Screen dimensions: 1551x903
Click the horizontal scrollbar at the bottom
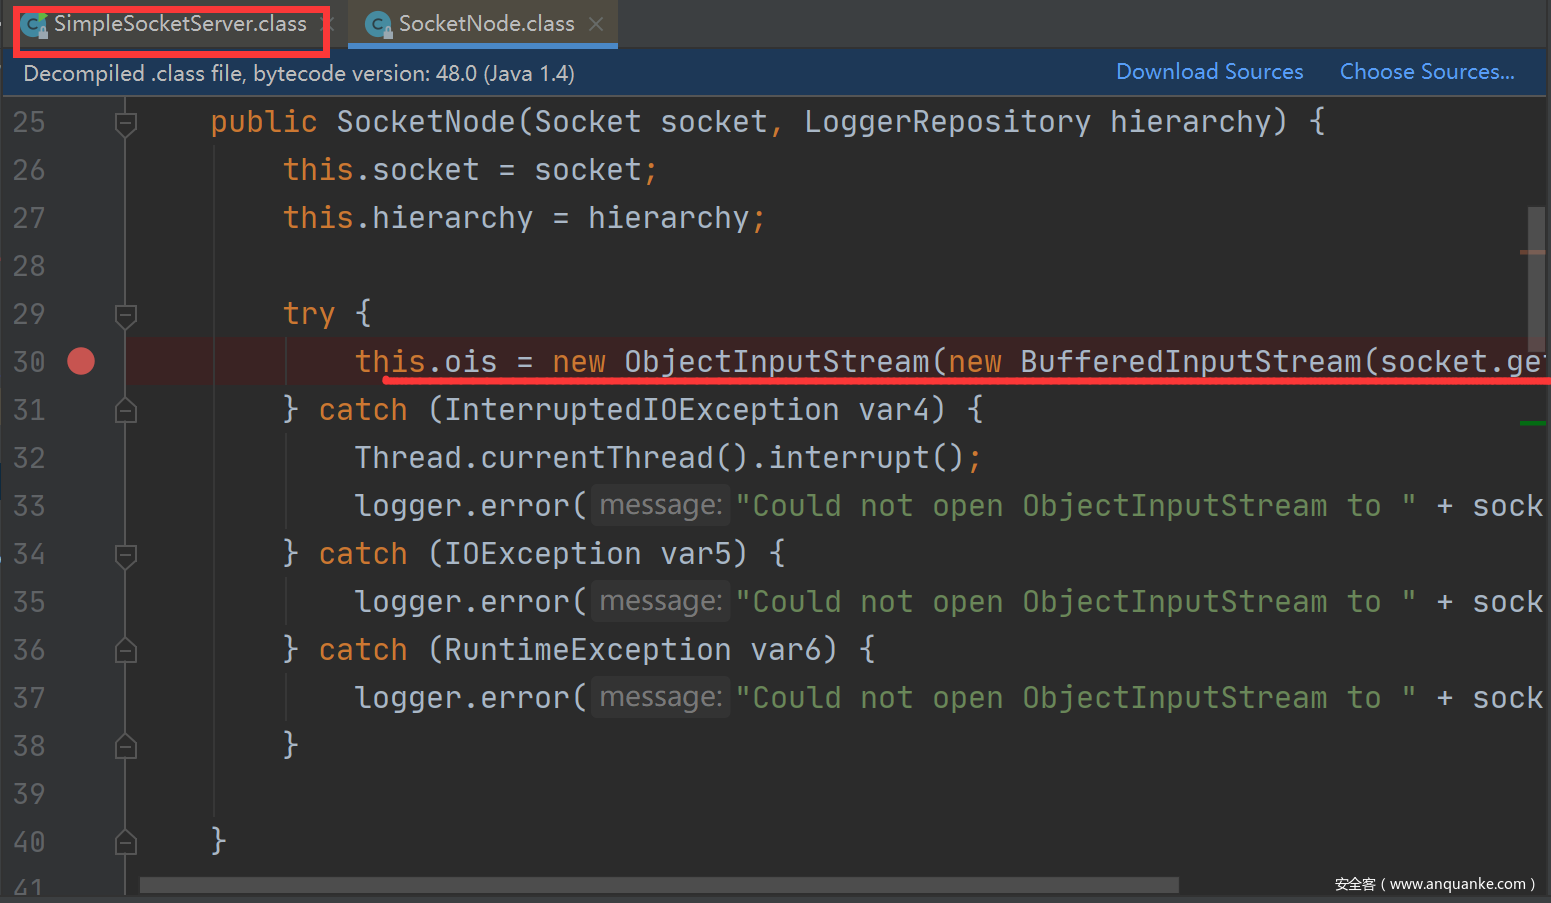pyautogui.click(x=658, y=885)
